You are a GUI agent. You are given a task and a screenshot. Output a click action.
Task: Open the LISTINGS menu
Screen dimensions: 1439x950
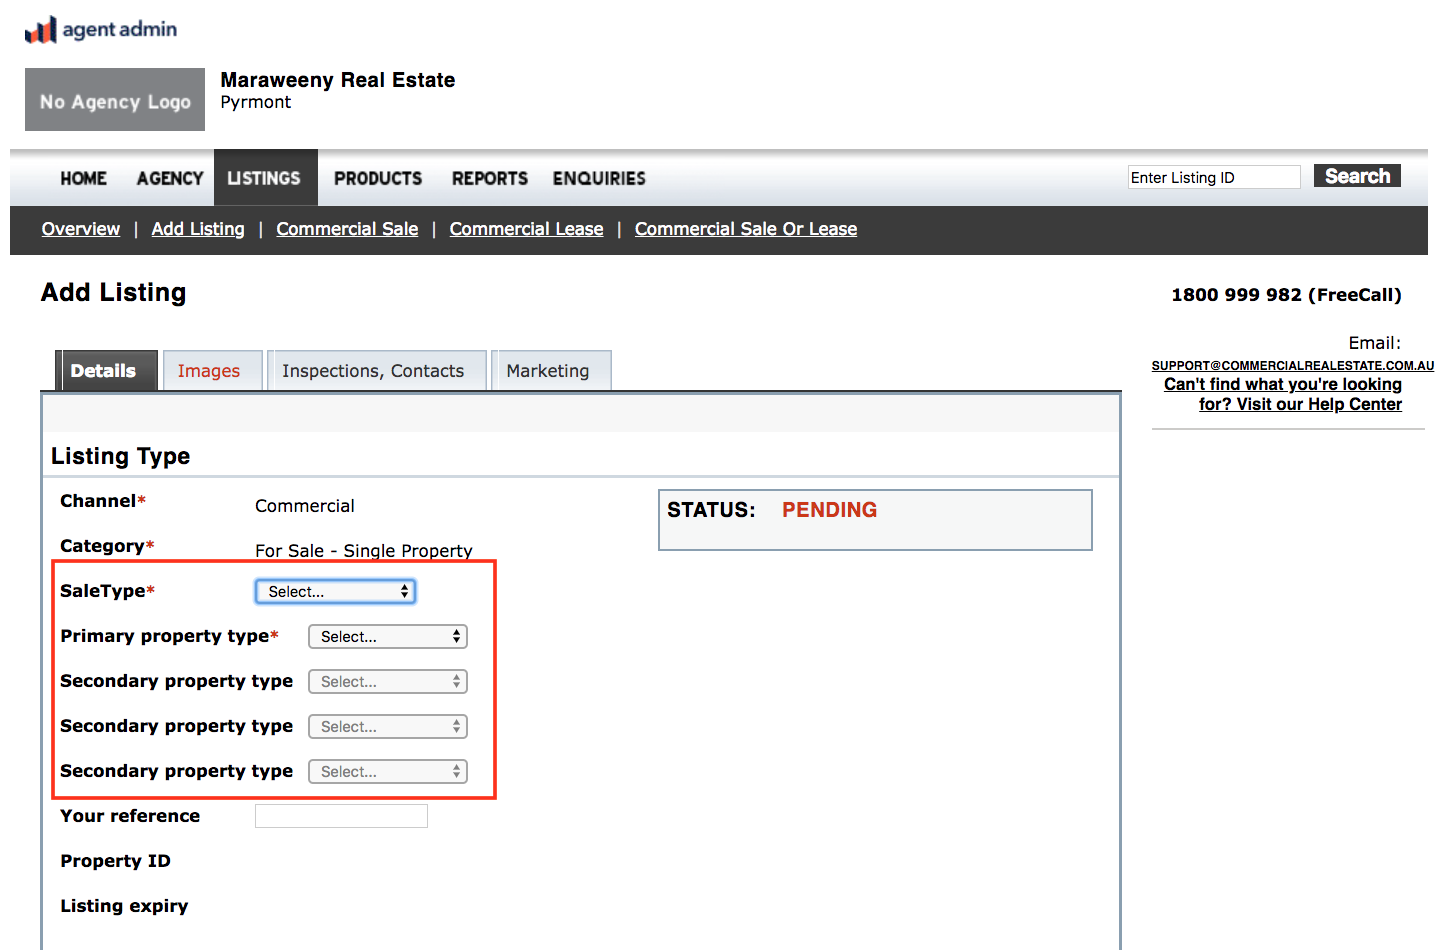click(x=264, y=178)
